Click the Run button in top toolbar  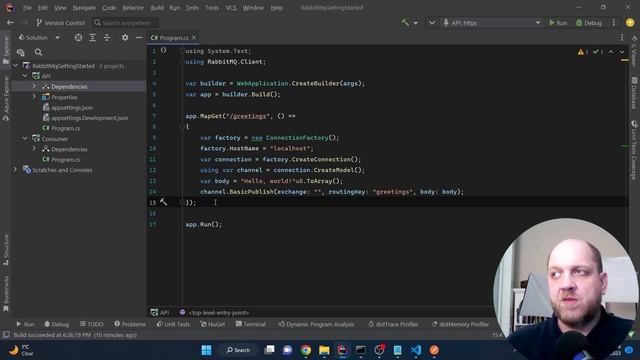(x=558, y=23)
